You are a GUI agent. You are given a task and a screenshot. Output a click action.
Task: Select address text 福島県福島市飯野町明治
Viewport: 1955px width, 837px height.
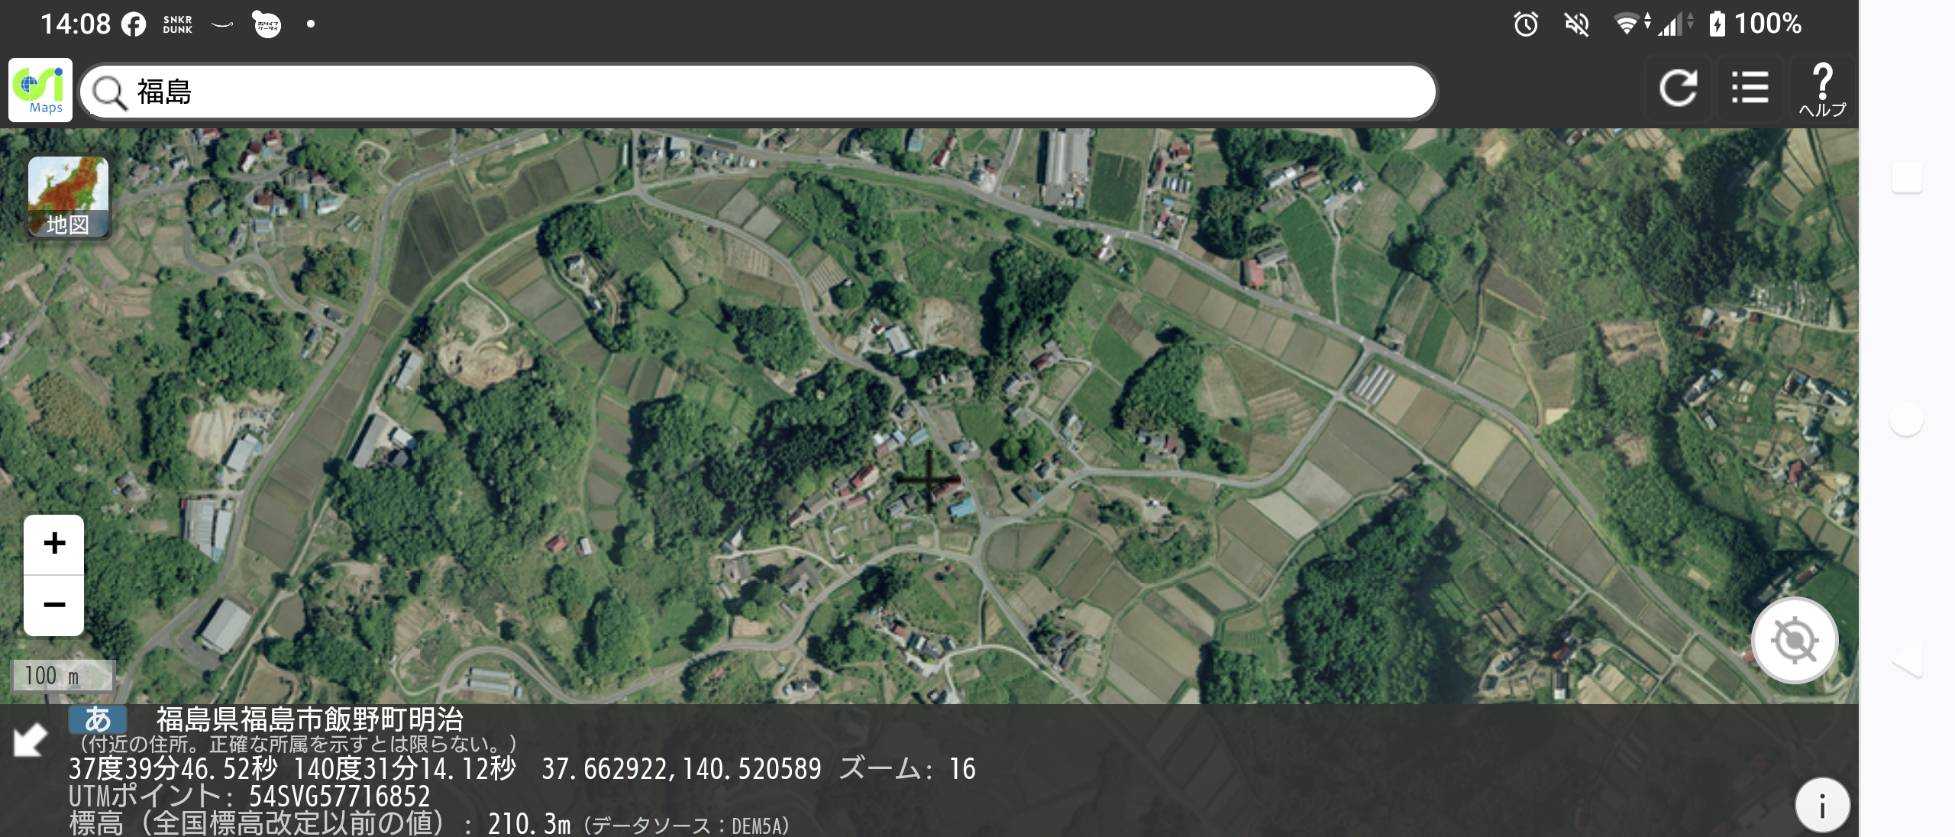[310, 719]
